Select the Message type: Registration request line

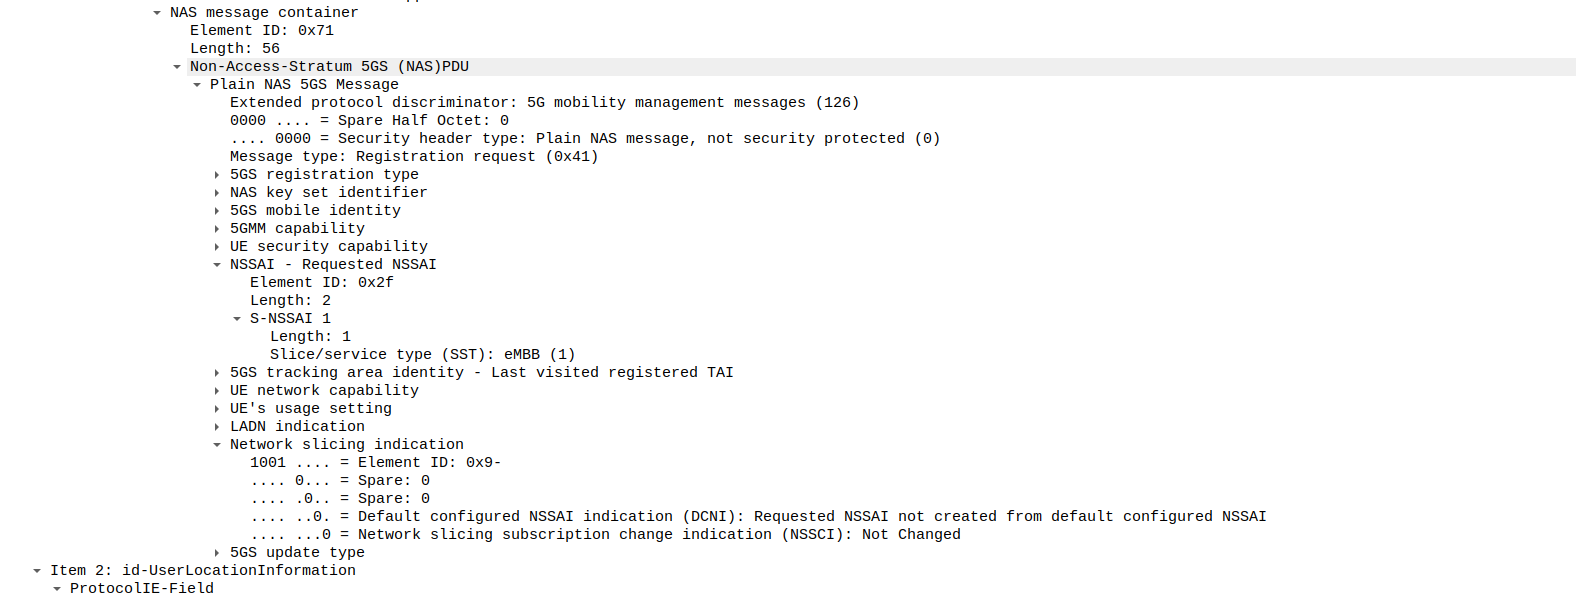[414, 157]
